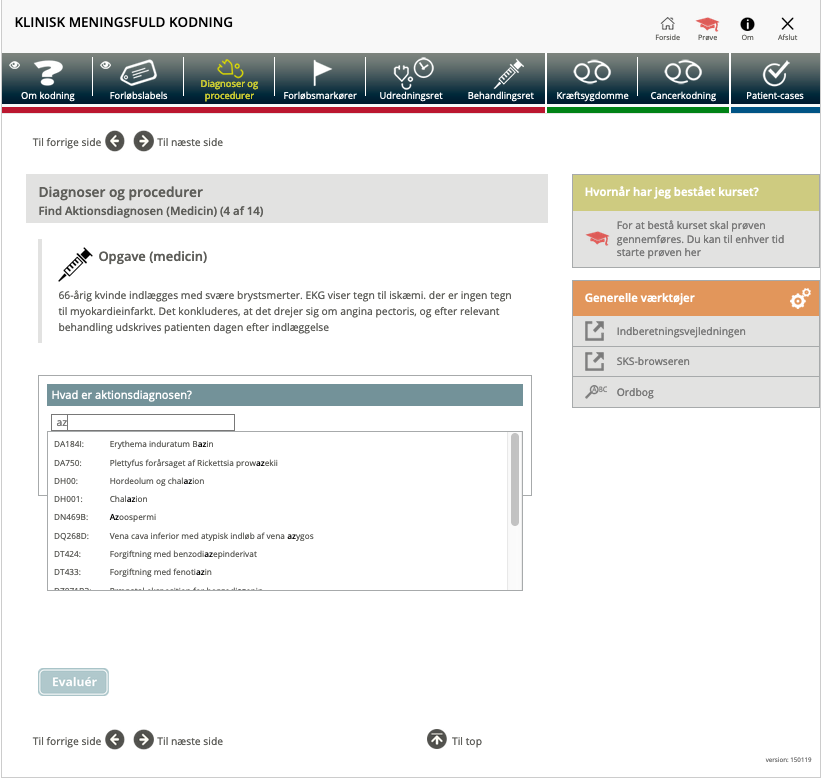Click the eye icon on Forløbslabels

106,65
